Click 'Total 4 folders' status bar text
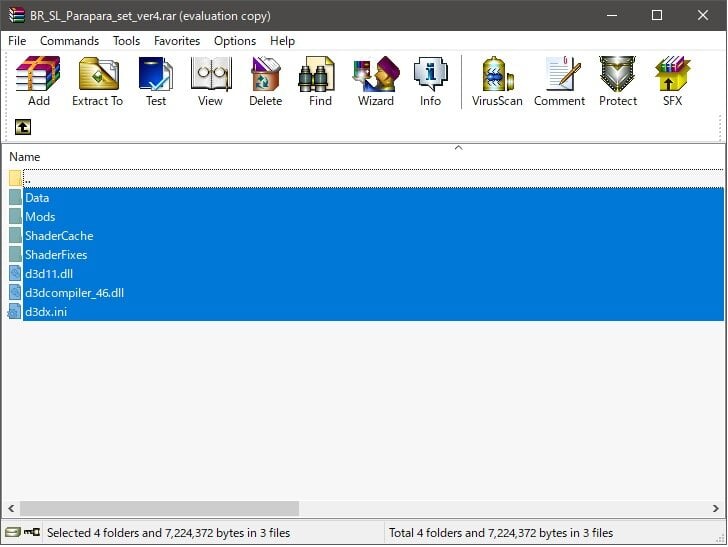The width and height of the screenshot is (728, 547). pos(501,533)
